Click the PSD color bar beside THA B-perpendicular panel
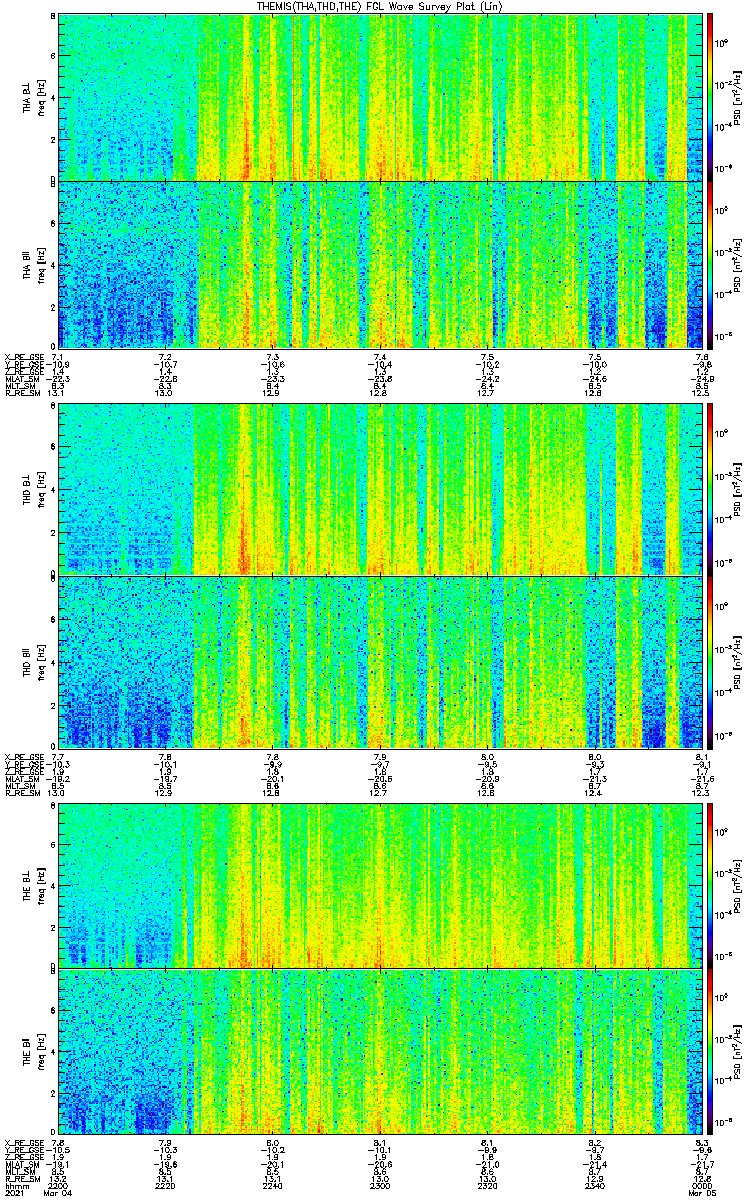Image resolution: width=750 pixels, height=1200 pixels. tap(711, 97)
